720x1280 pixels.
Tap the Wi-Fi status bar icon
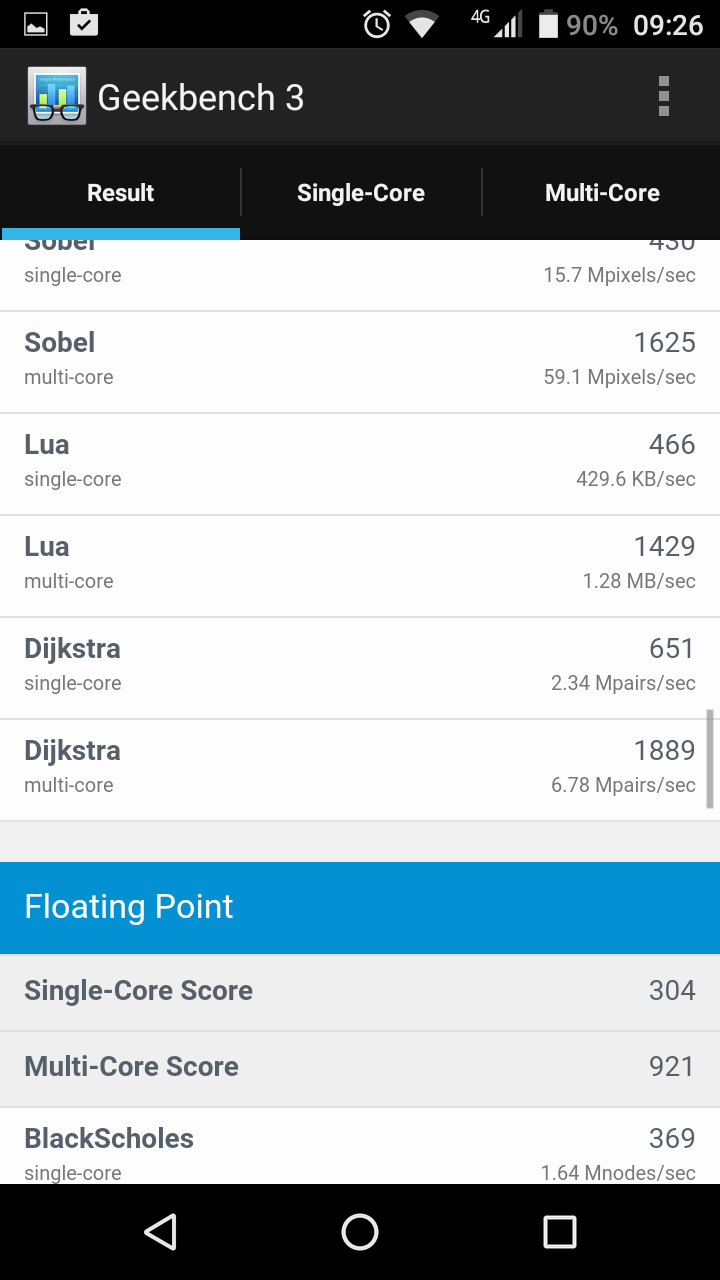tap(422, 24)
